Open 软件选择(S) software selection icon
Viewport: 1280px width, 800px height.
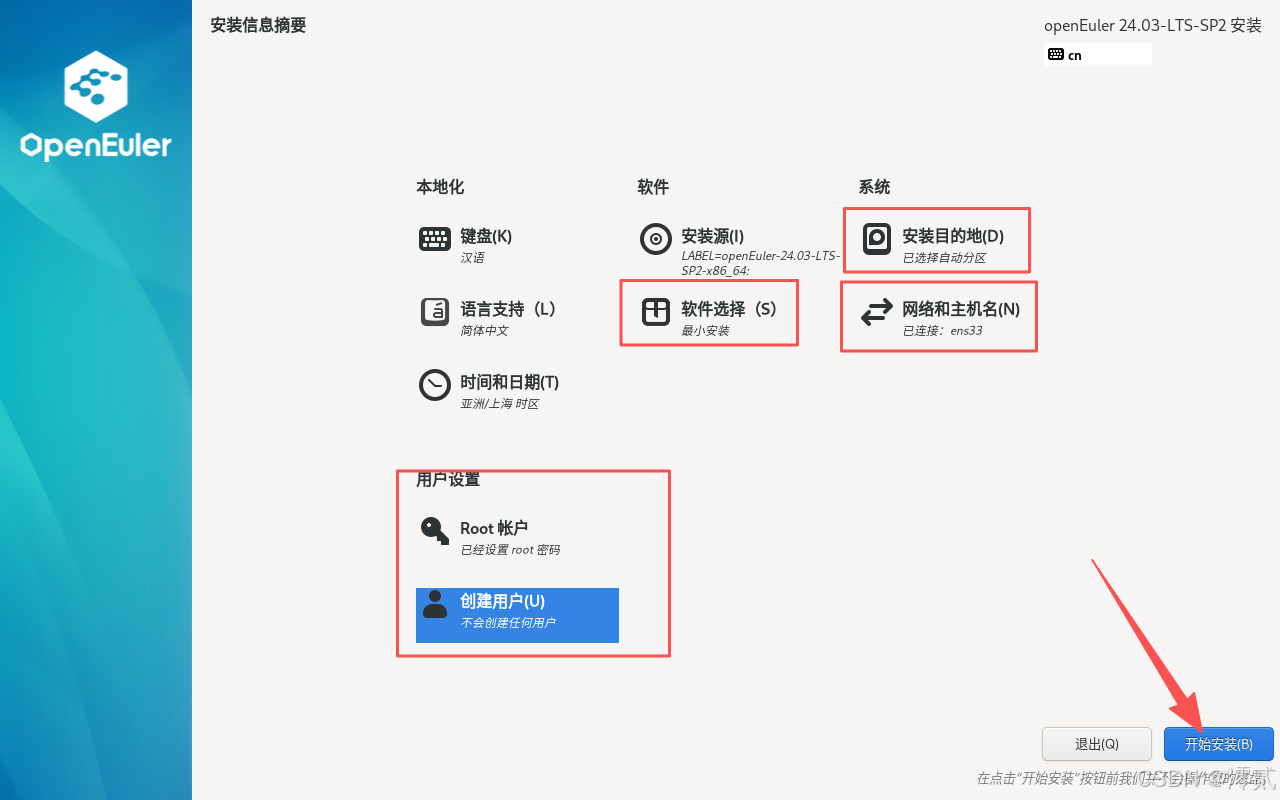click(655, 313)
